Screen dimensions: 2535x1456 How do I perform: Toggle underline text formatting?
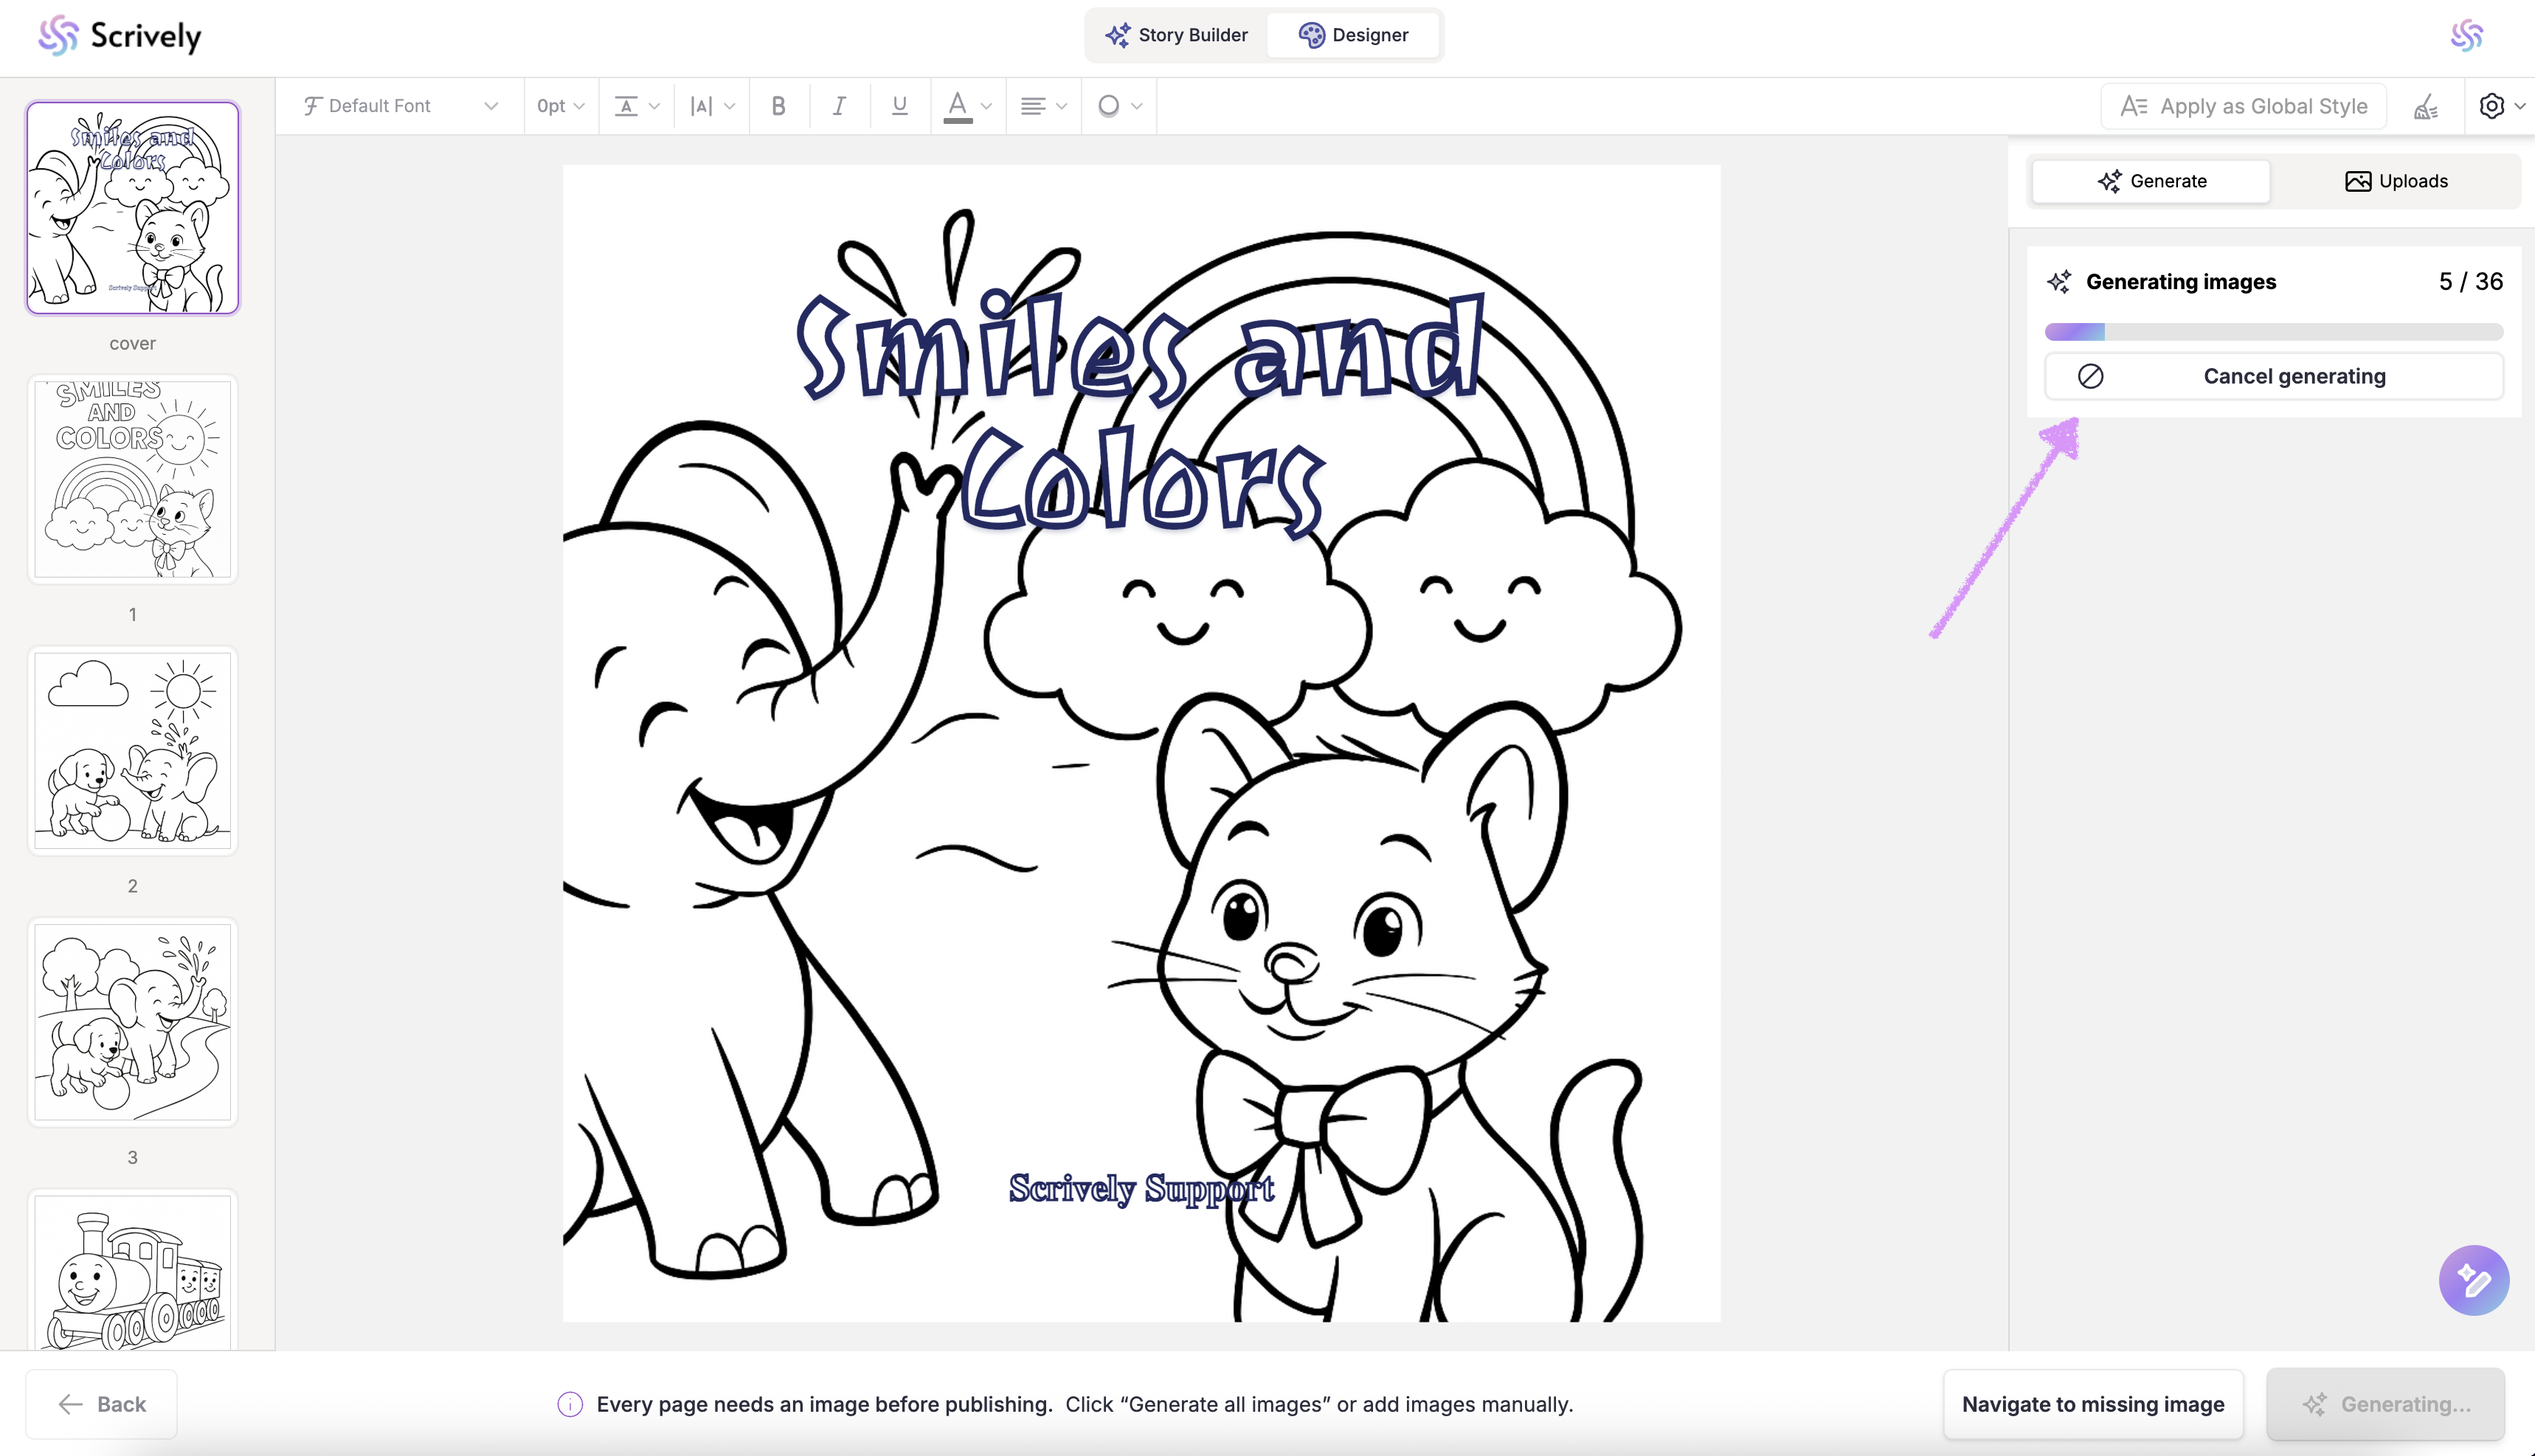tap(899, 106)
